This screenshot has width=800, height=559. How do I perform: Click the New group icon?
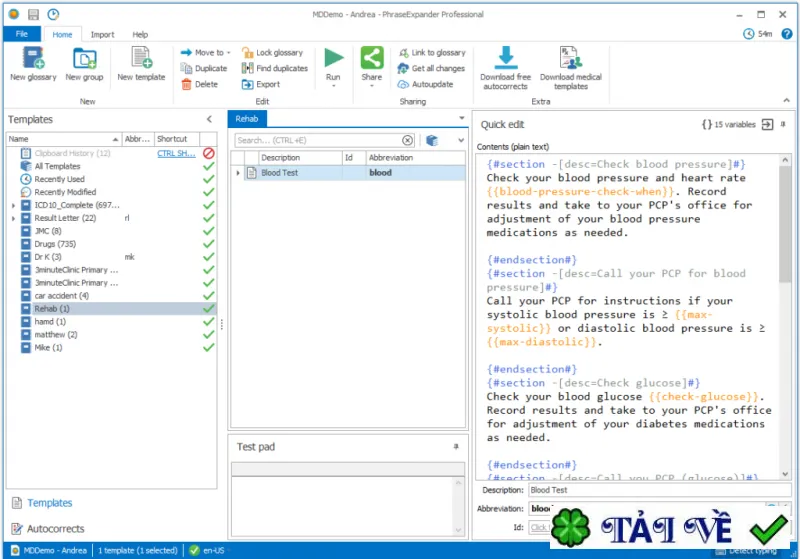click(x=84, y=58)
